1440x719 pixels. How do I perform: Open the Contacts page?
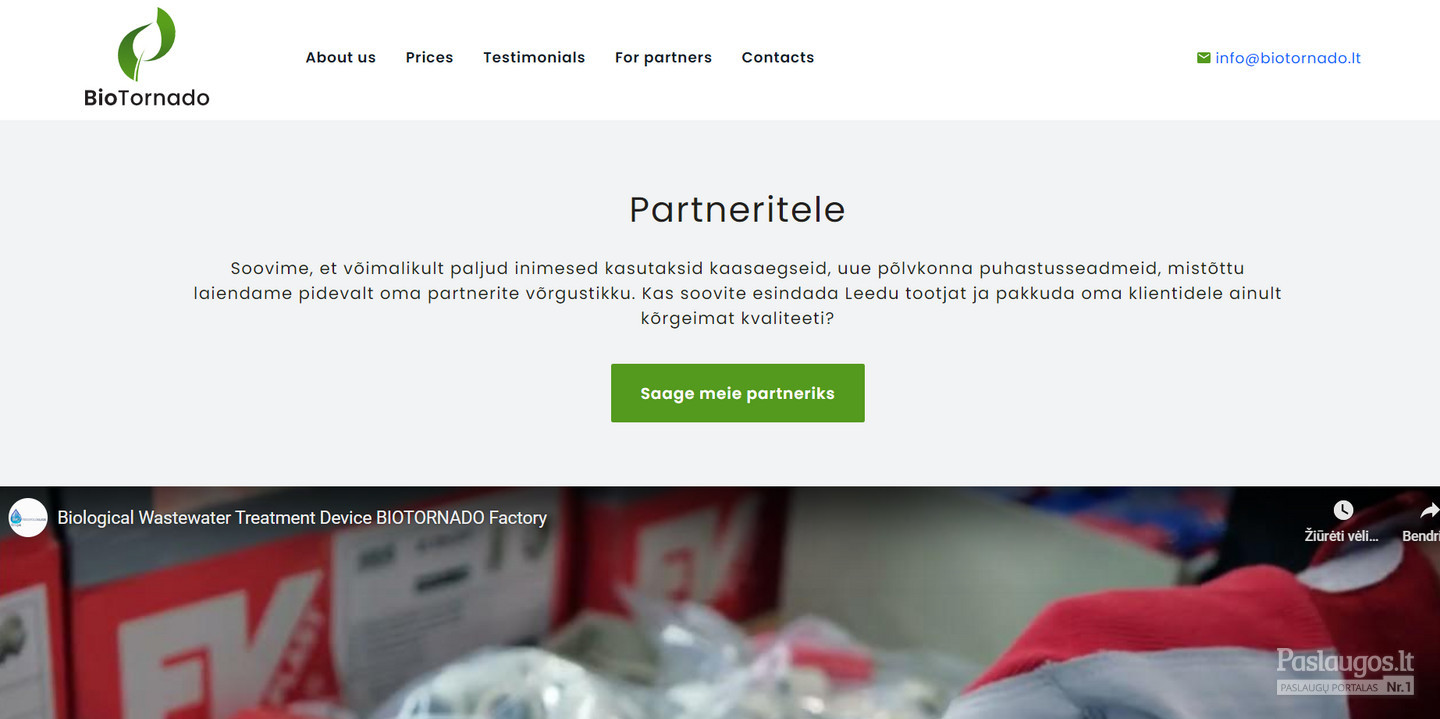point(778,57)
